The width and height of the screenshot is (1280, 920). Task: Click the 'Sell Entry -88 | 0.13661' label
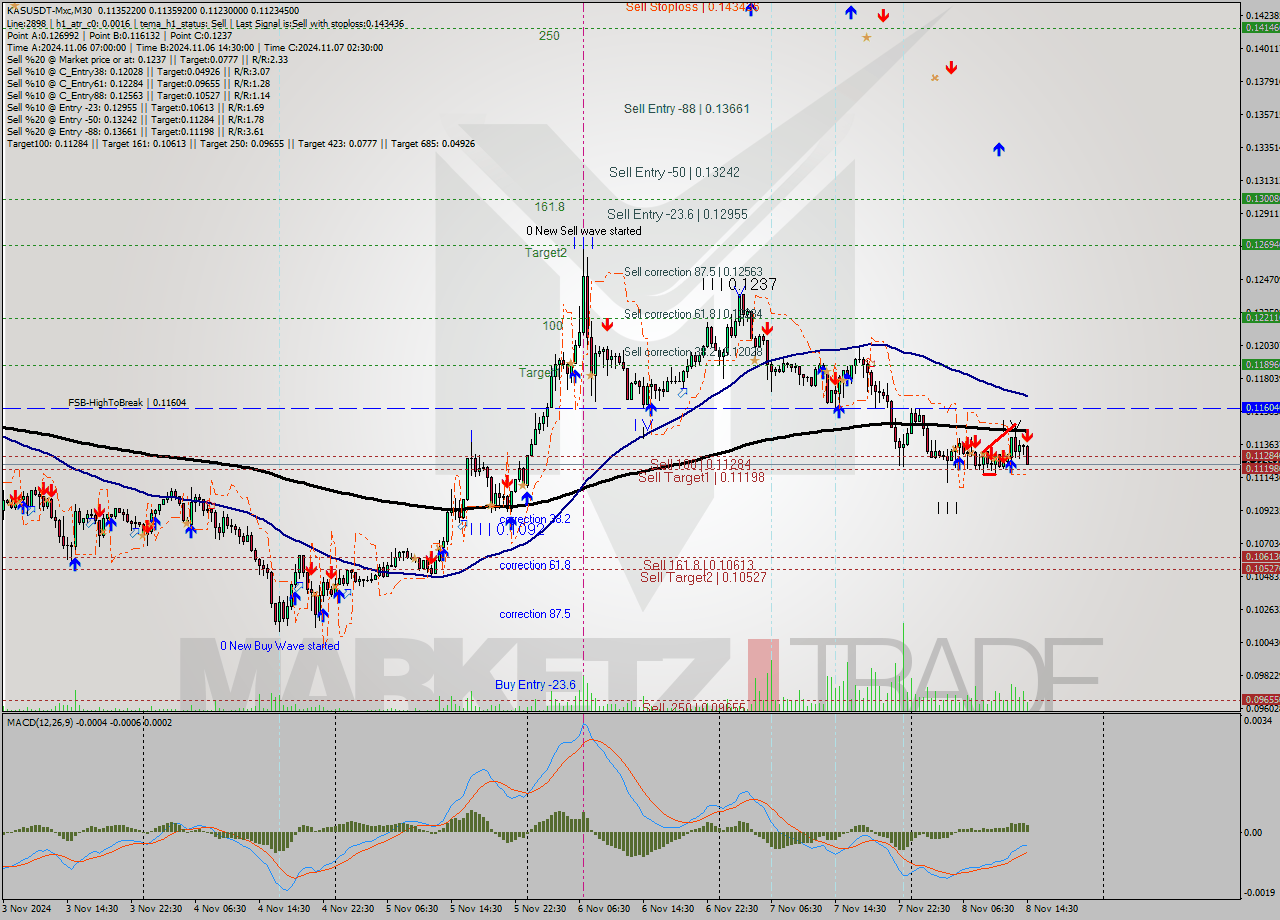pos(686,109)
